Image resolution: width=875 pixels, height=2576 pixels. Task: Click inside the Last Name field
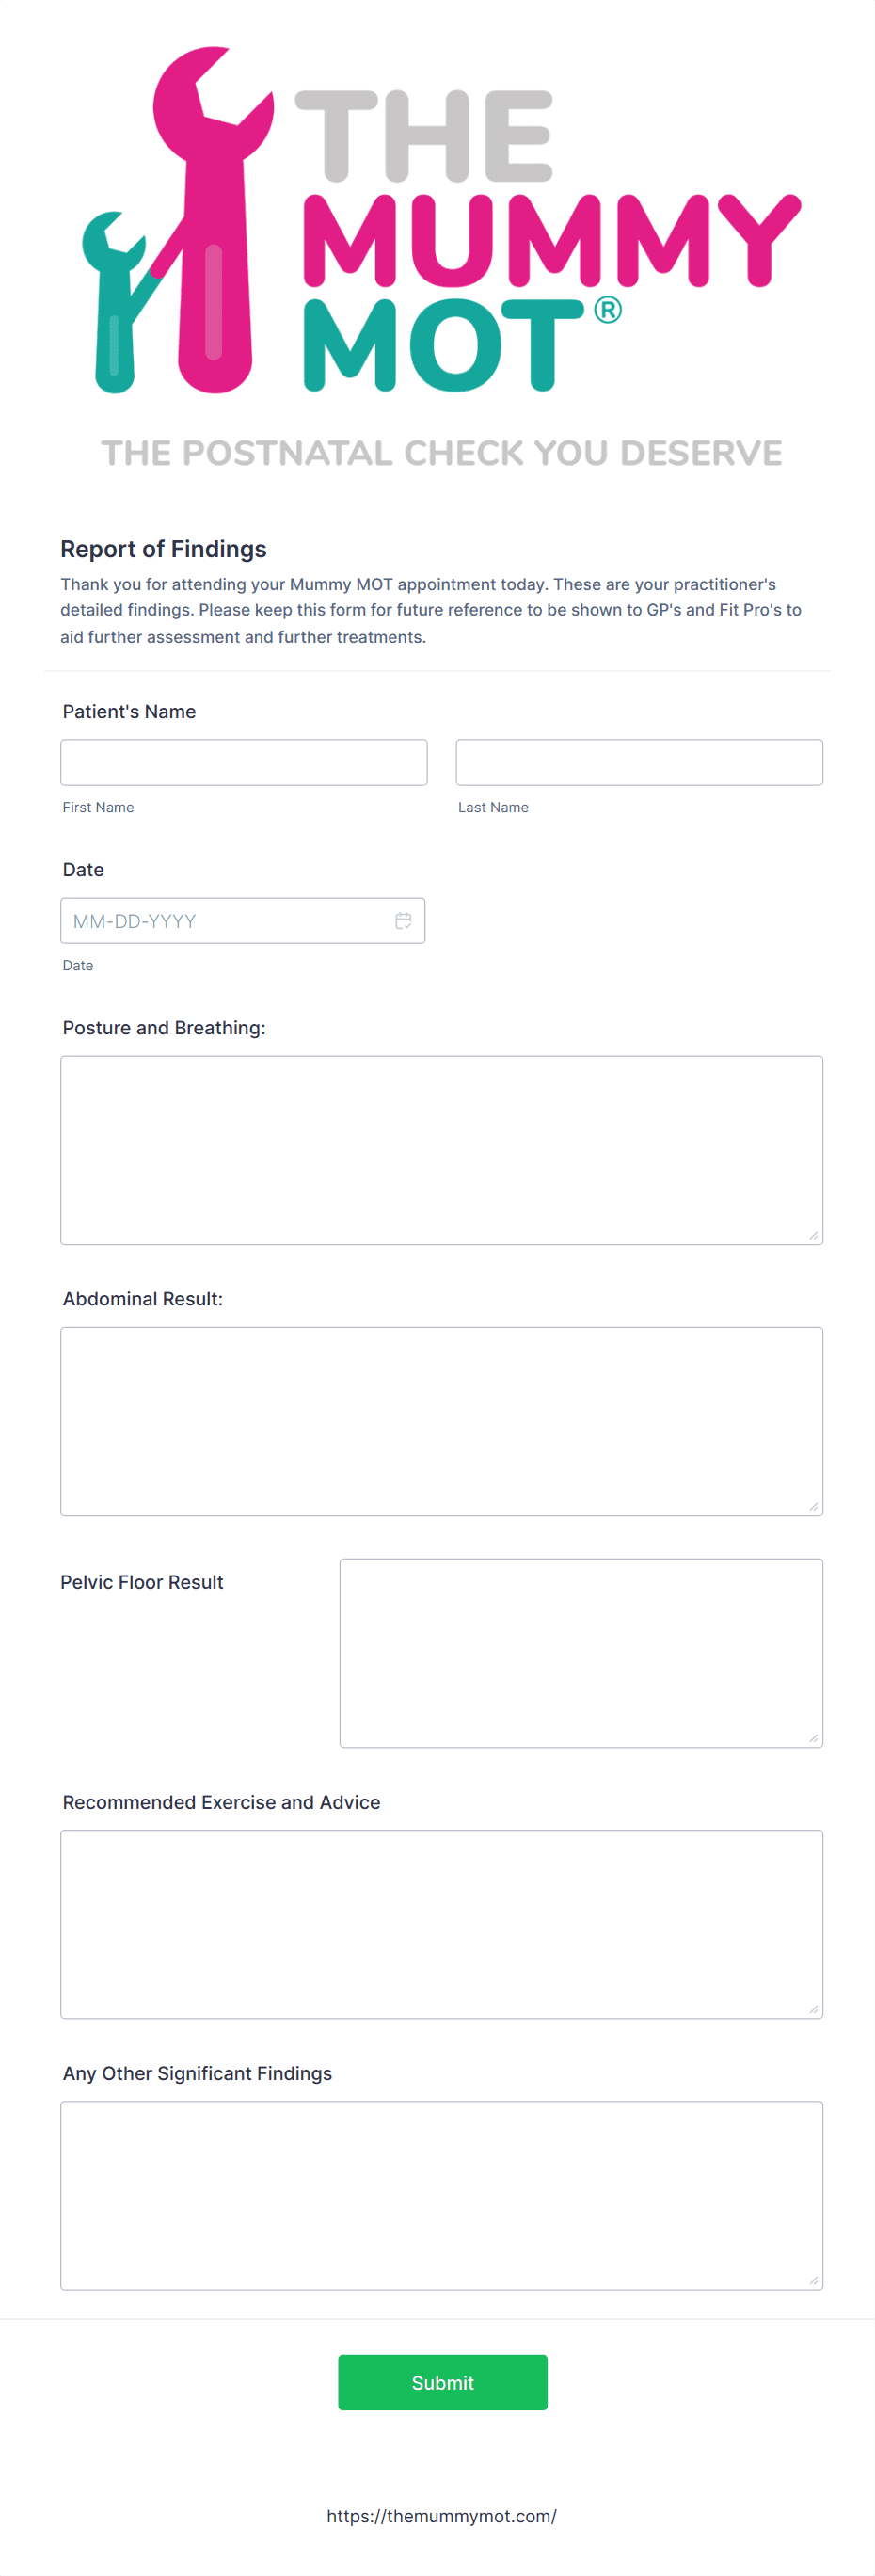[638, 761]
